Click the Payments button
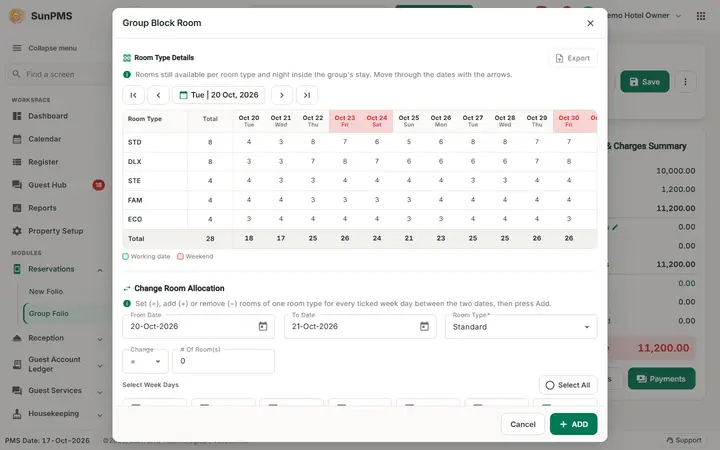 pos(661,379)
